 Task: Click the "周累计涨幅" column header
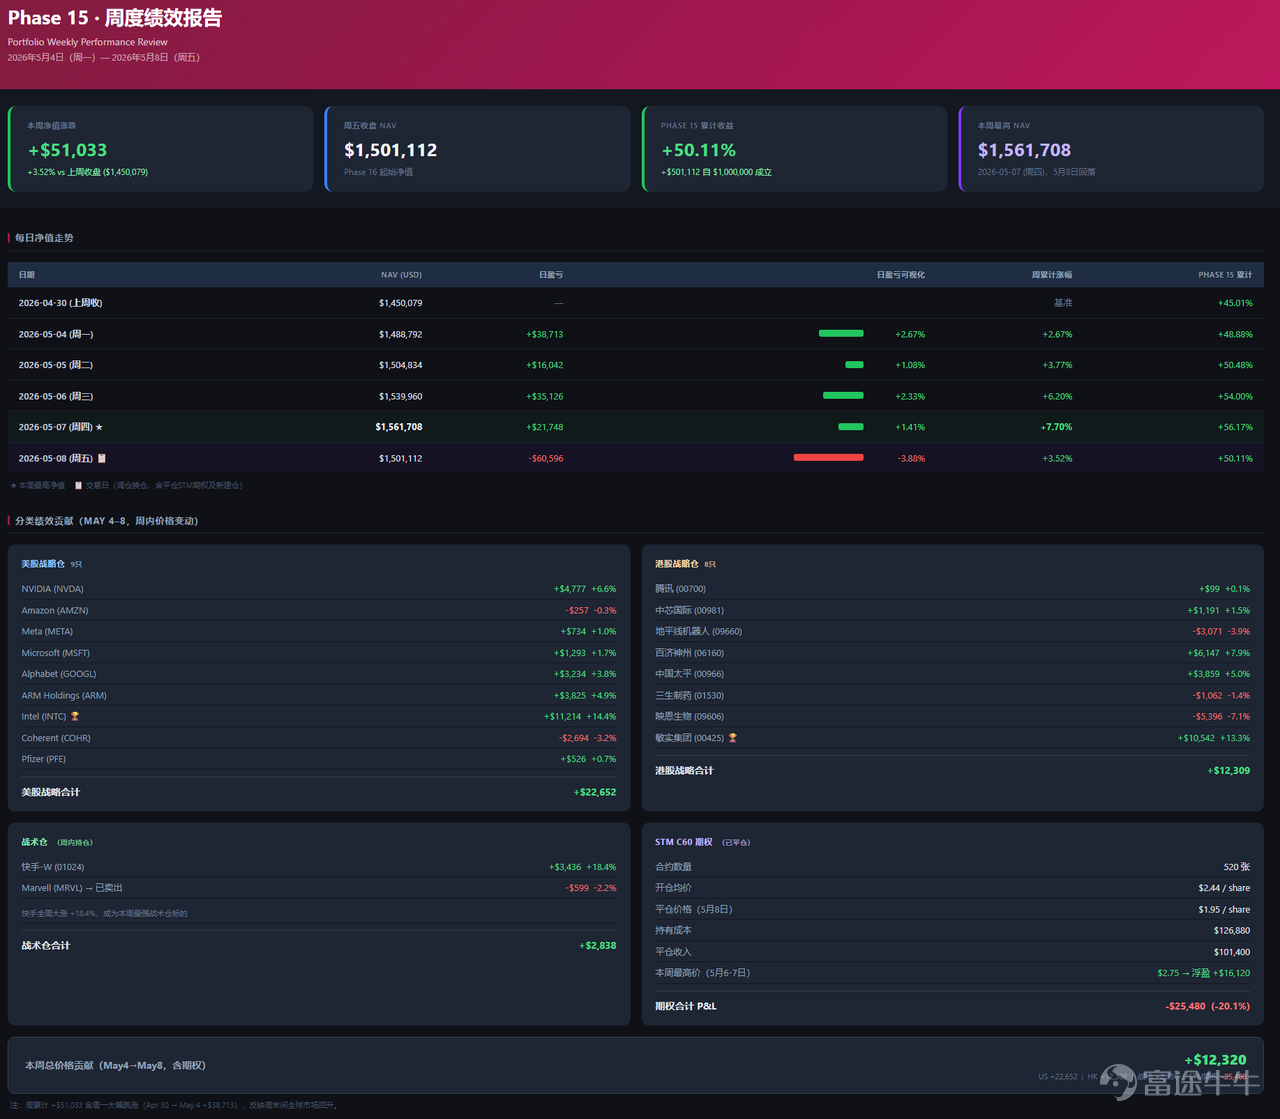(1052, 275)
